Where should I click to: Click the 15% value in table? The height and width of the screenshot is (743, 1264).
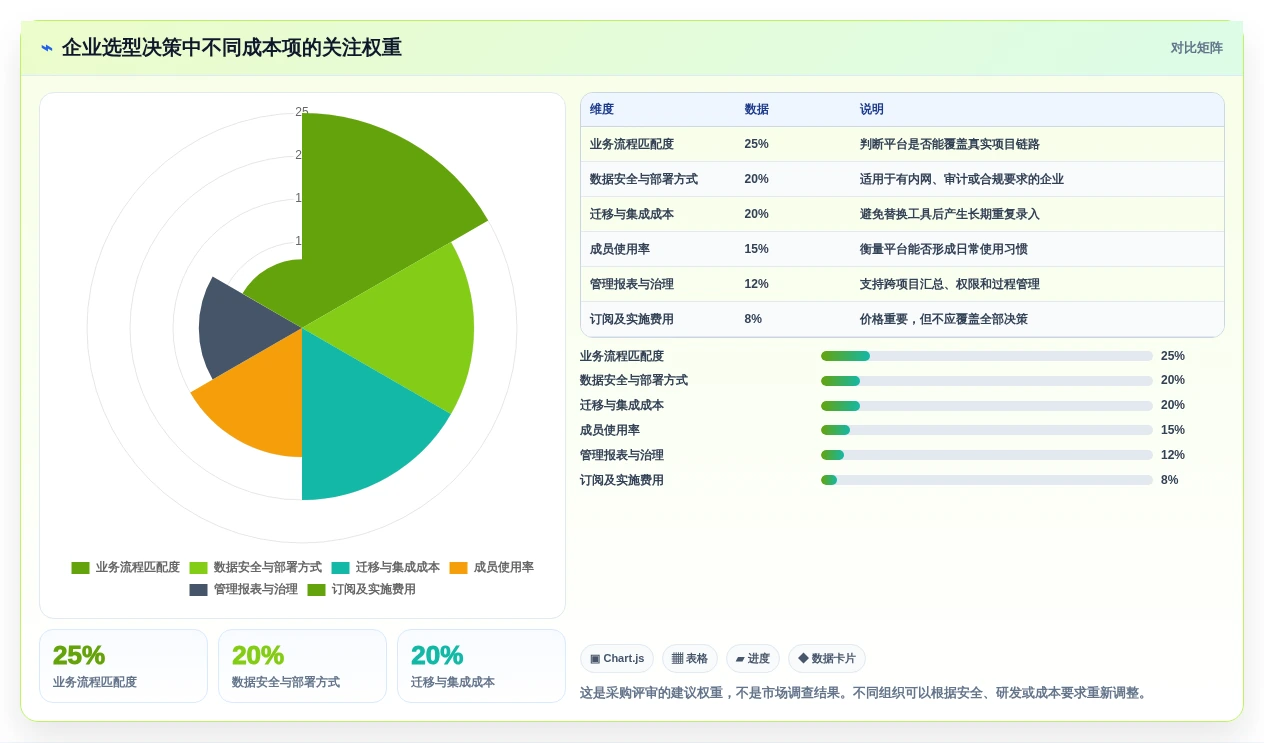(x=757, y=249)
